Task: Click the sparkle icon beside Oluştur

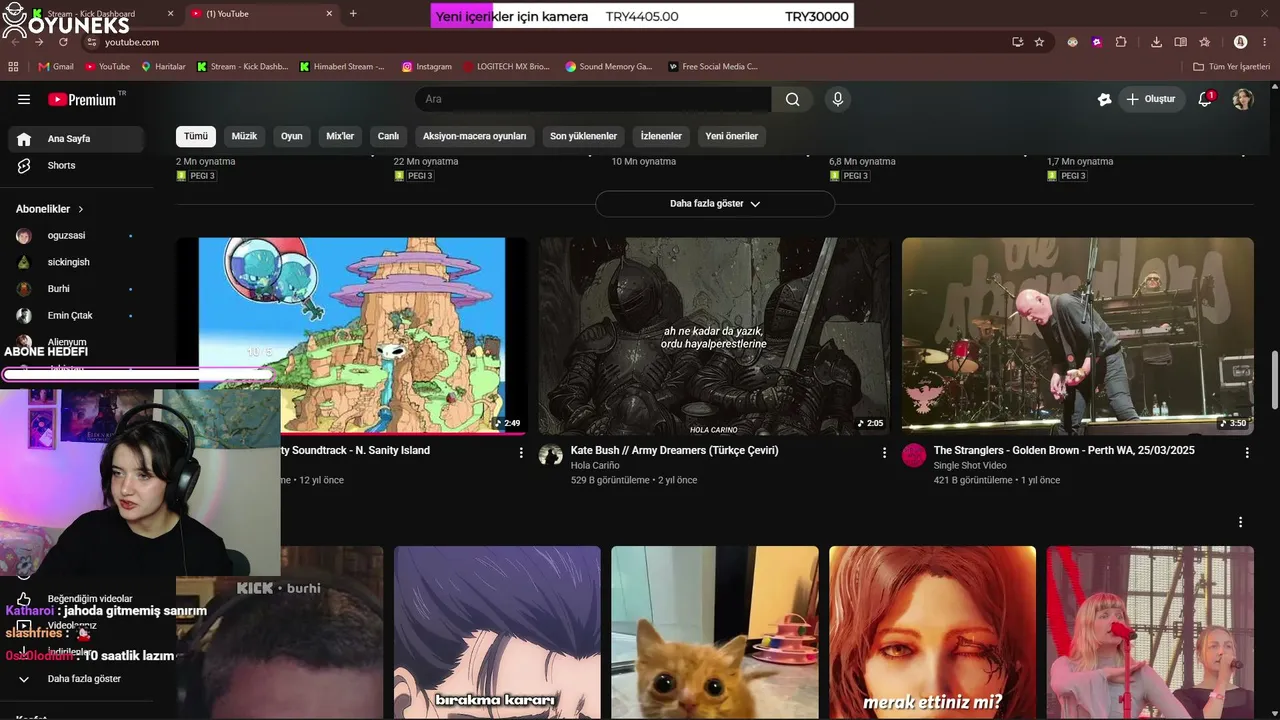Action: click(1104, 99)
